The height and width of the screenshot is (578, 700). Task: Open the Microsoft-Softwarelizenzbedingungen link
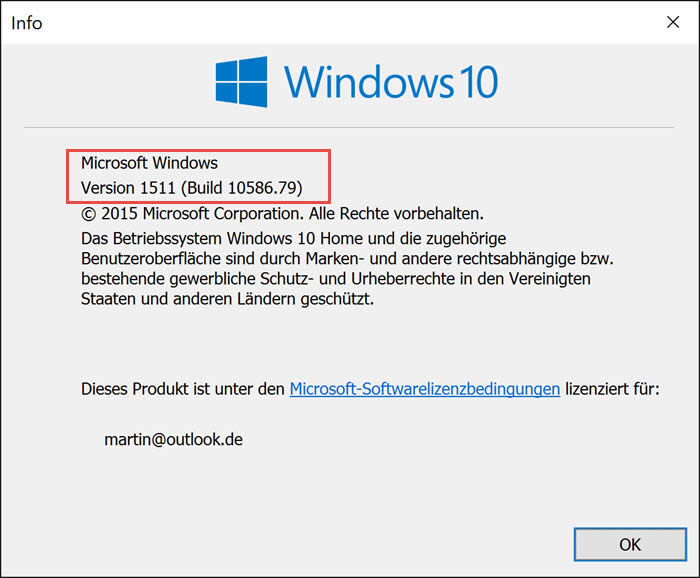424,389
